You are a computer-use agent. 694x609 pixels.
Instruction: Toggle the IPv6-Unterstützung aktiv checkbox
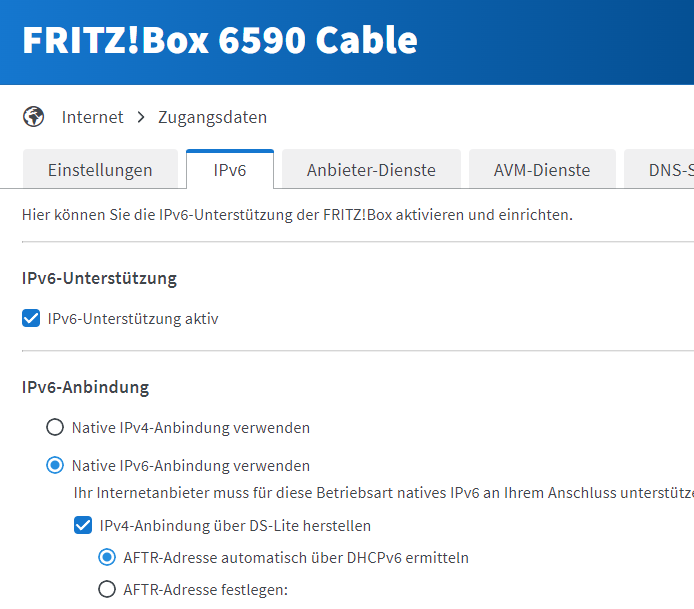(31, 319)
